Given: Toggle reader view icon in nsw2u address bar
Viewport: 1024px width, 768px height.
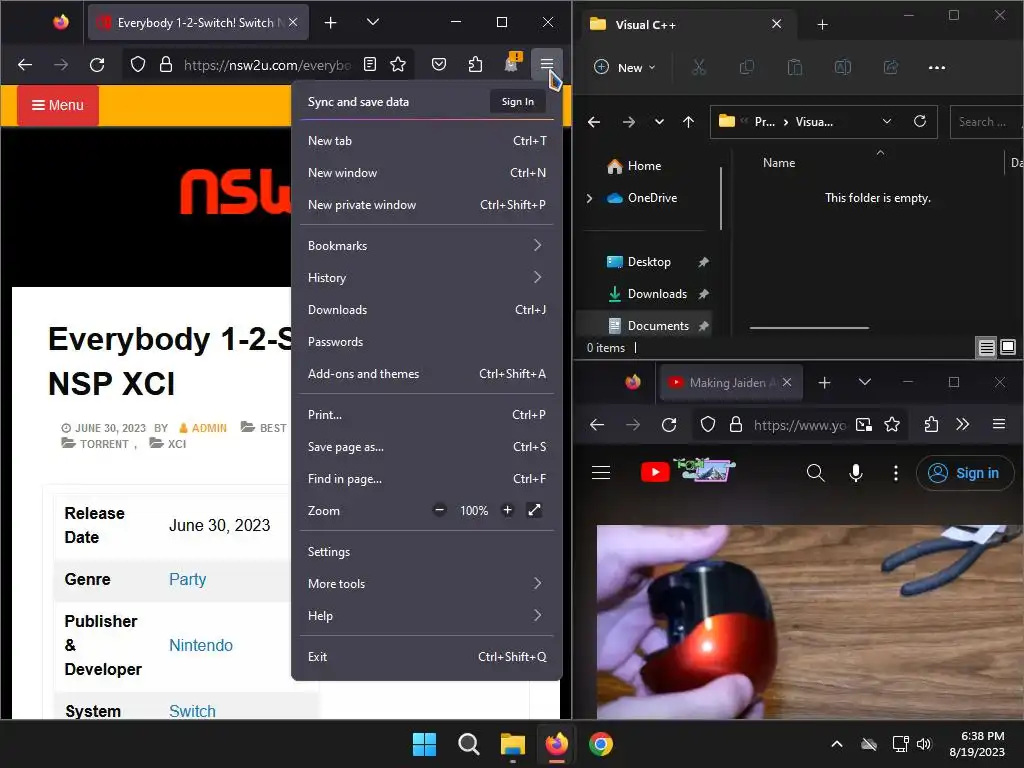Looking at the screenshot, I should pos(370,64).
